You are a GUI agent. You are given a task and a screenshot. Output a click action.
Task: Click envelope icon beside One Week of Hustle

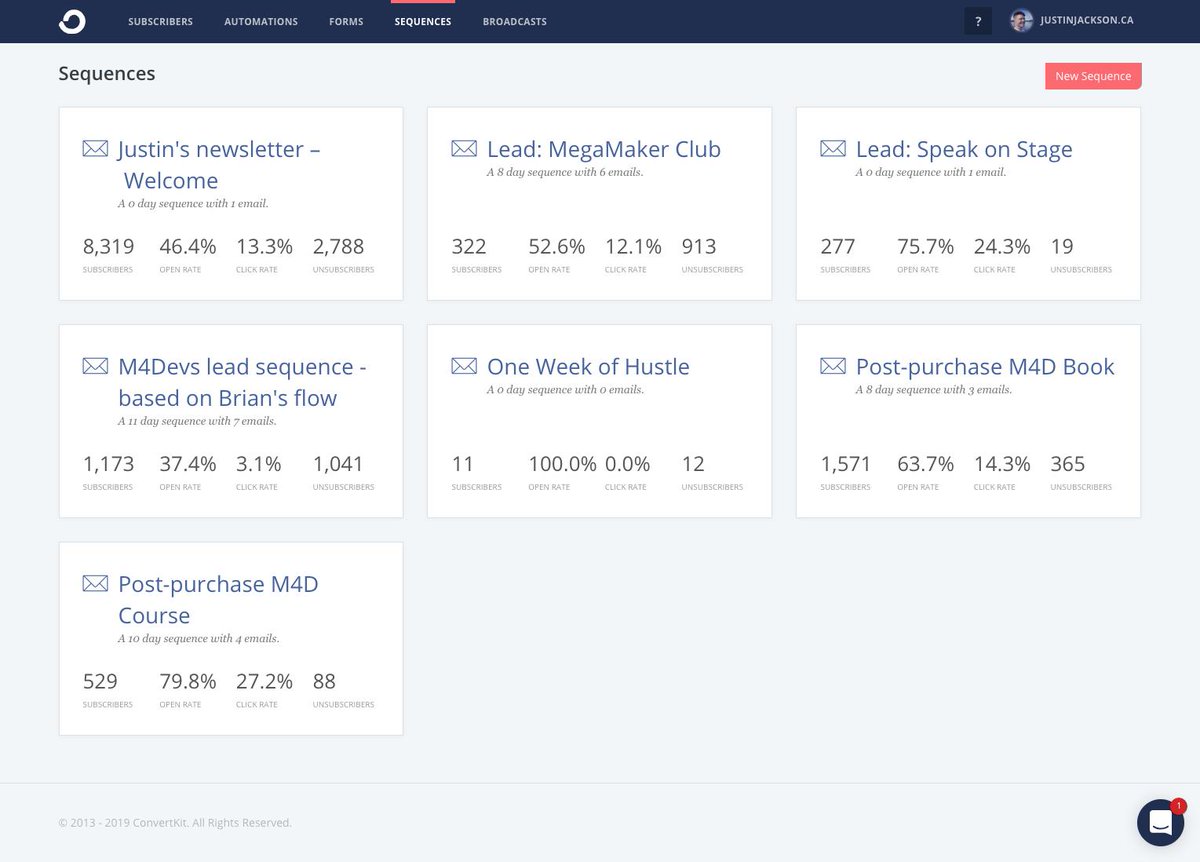[x=464, y=366]
